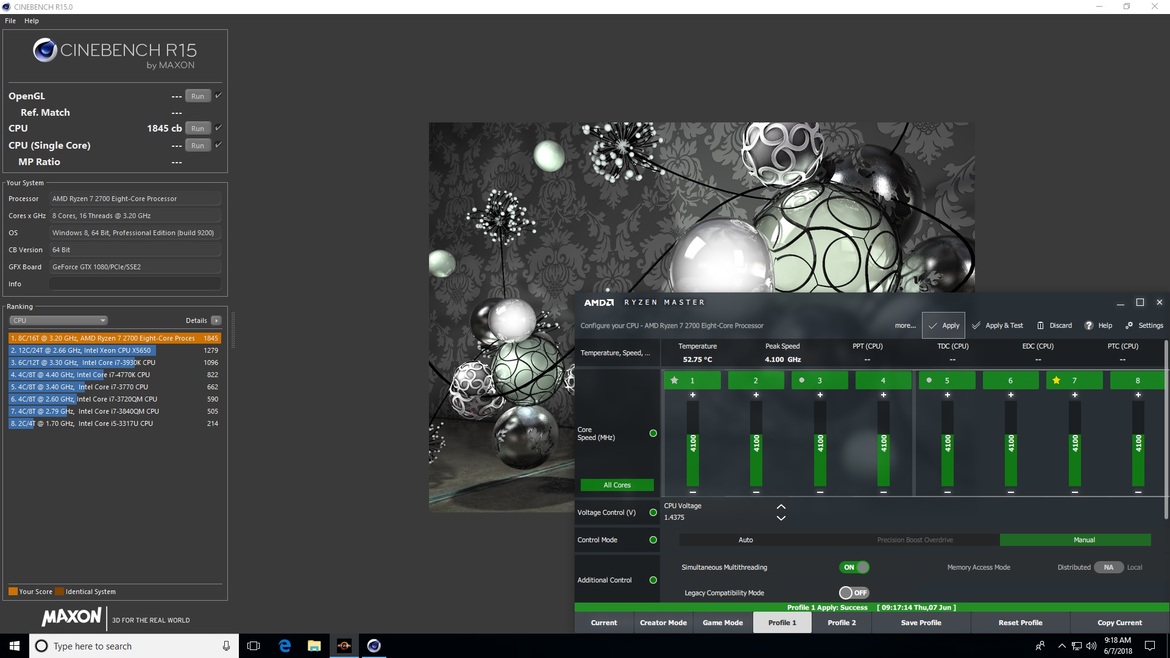This screenshot has height=658, width=1170.
Task: Run the OpenGL benchmark
Action: 198,96
